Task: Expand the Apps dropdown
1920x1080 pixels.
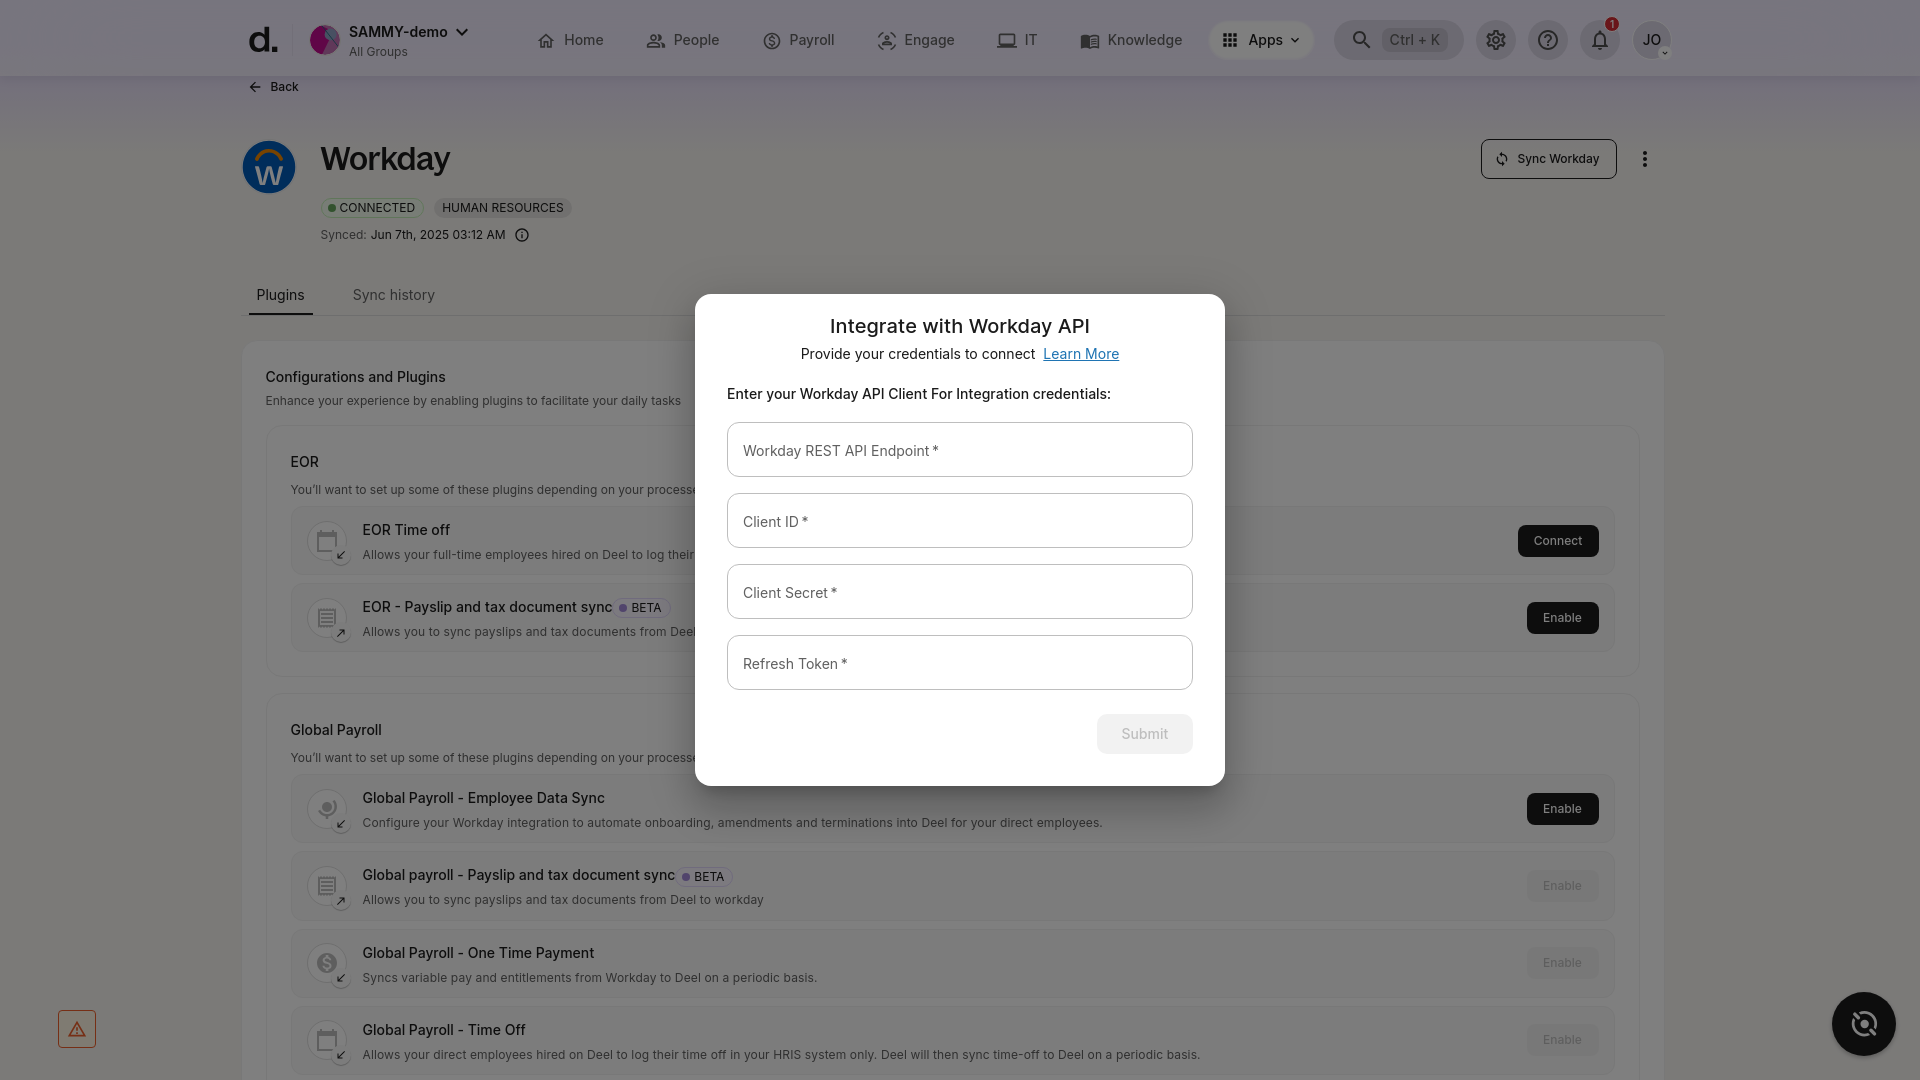Action: point(1261,40)
